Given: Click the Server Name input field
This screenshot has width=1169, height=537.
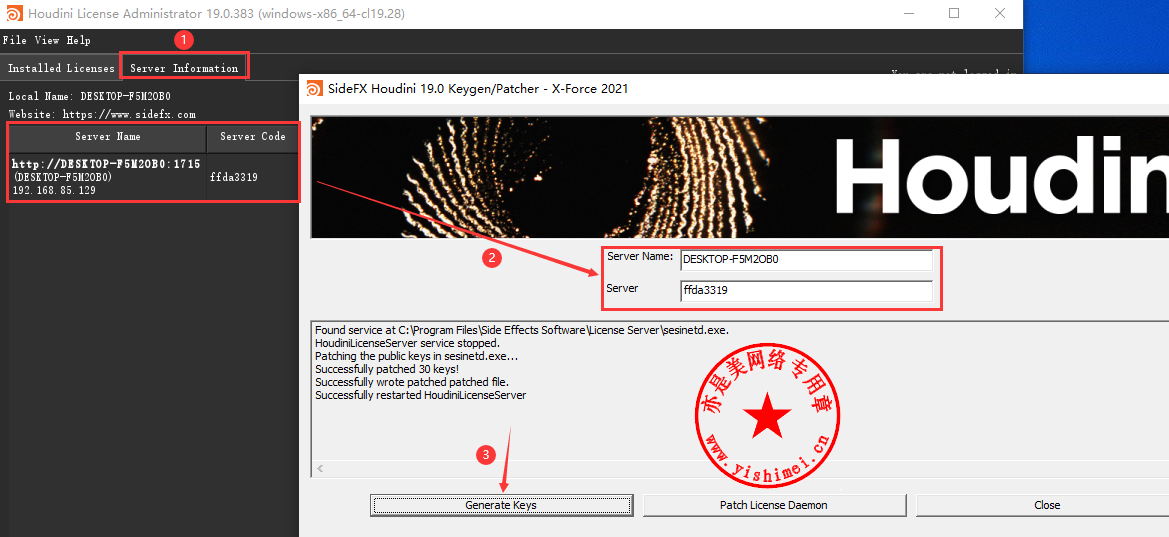Looking at the screenshot, I should coord(806,260).
